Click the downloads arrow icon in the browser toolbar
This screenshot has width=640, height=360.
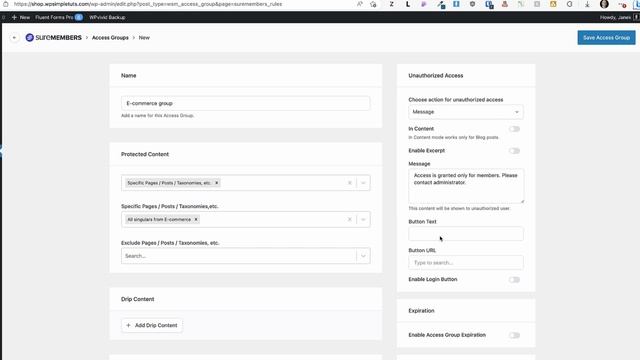(587, 4)
